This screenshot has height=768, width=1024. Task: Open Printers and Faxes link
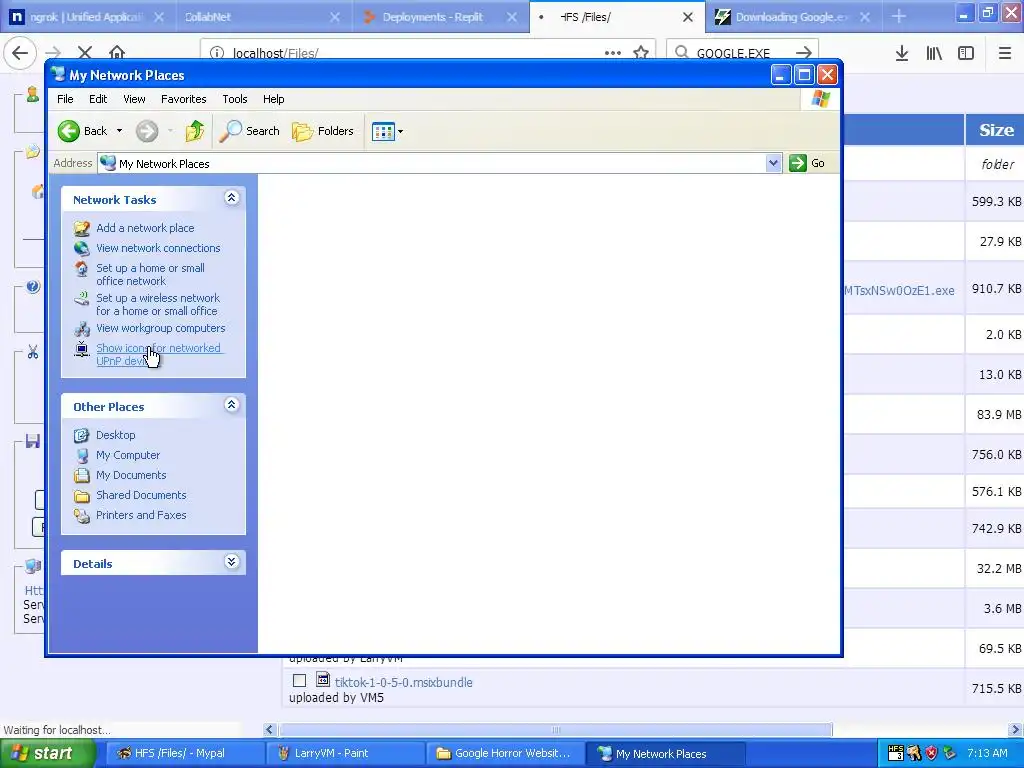pyautogui.click(x=141, y=515)
